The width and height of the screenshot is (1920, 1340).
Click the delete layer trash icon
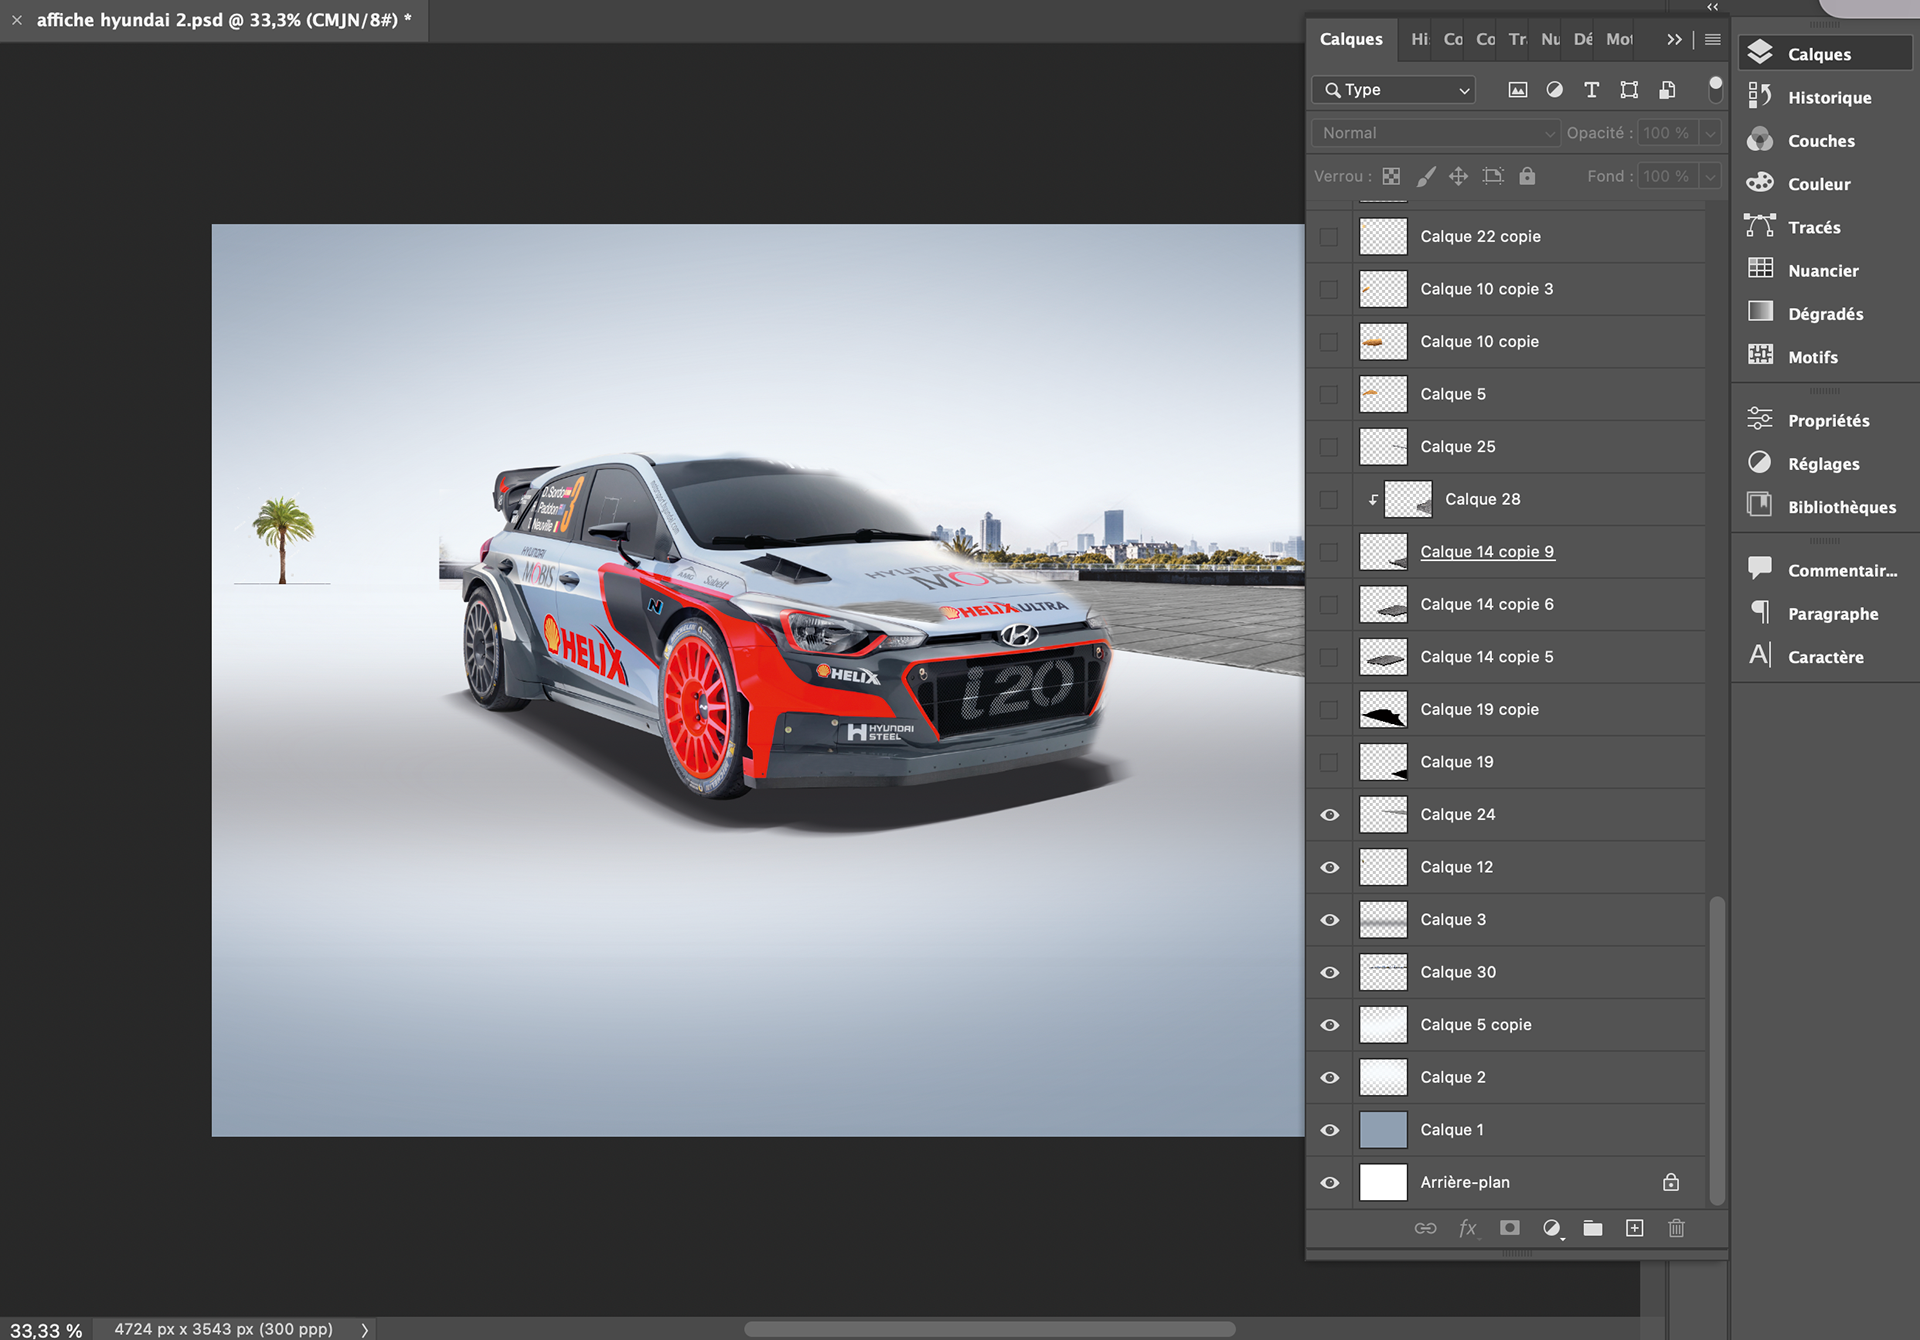1676,1228
